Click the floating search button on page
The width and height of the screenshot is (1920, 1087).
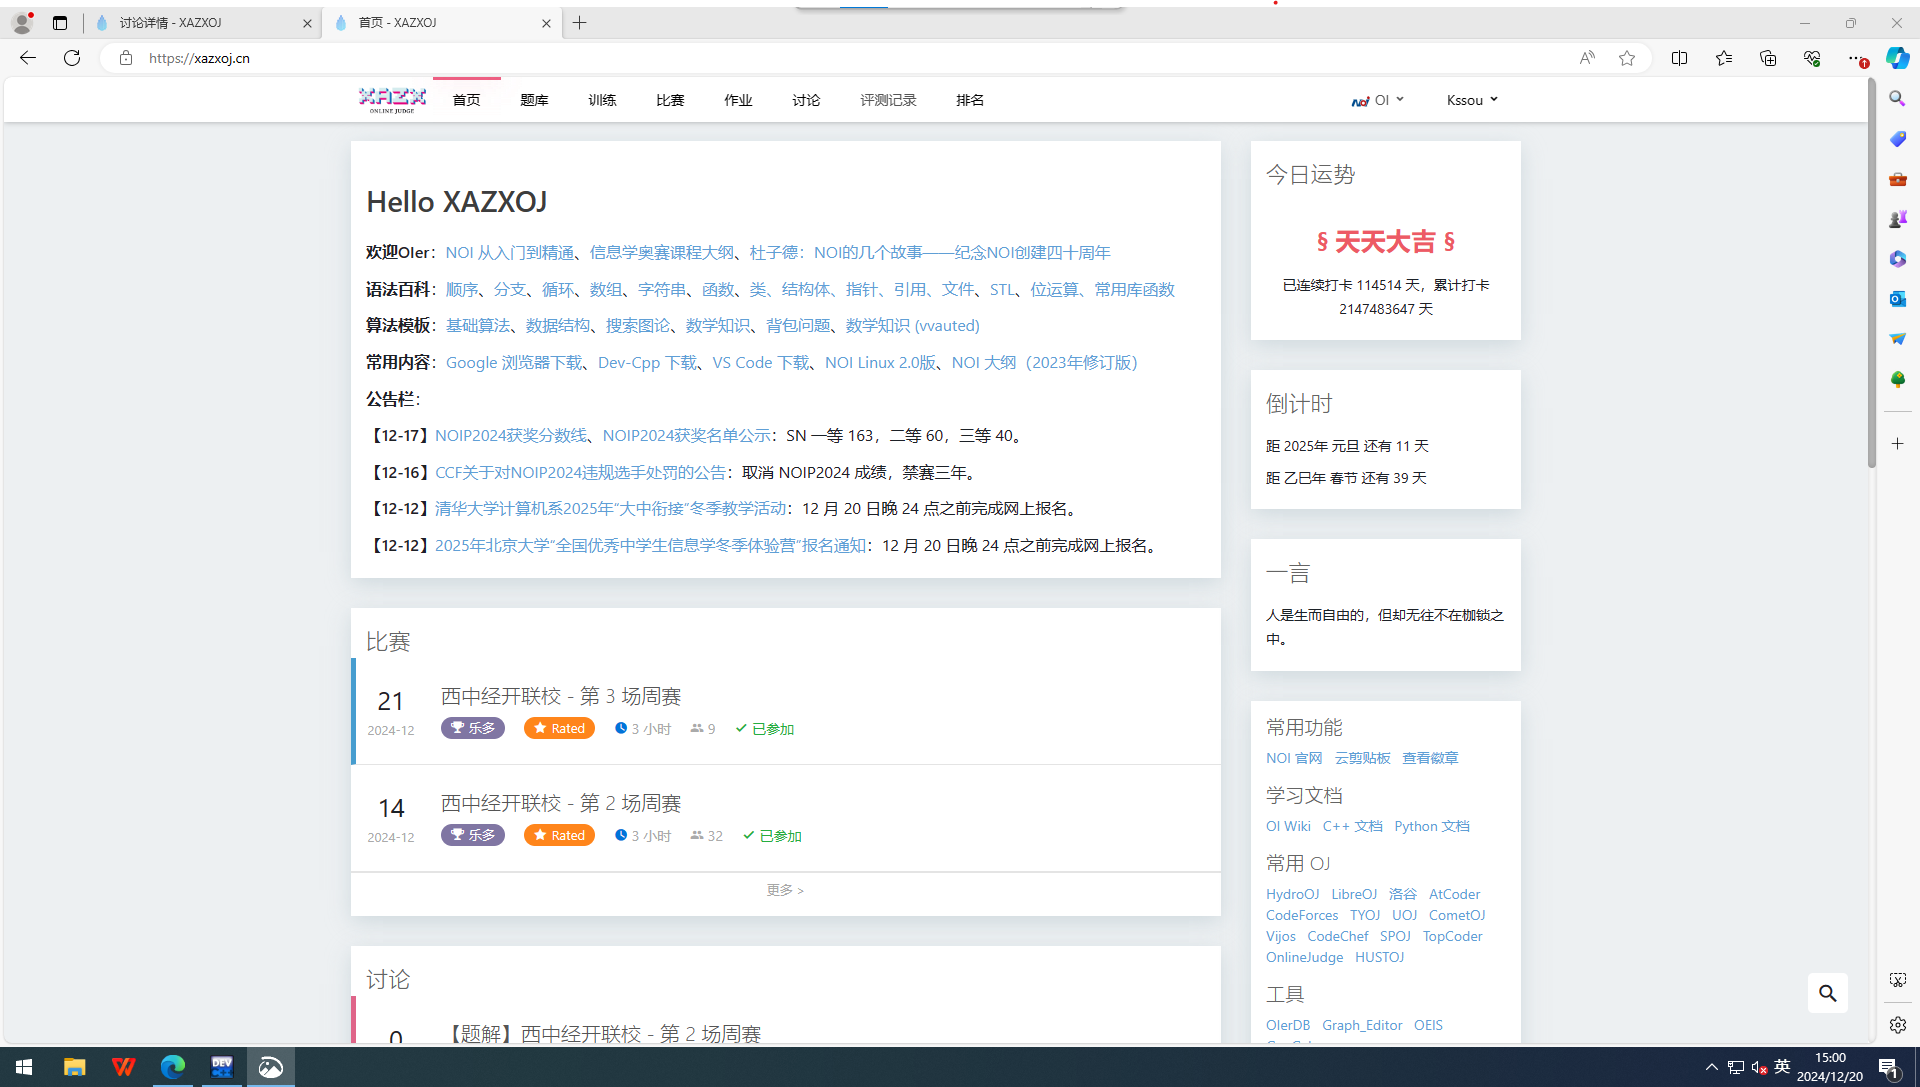pyautogui.click(x=1827, y=993)
